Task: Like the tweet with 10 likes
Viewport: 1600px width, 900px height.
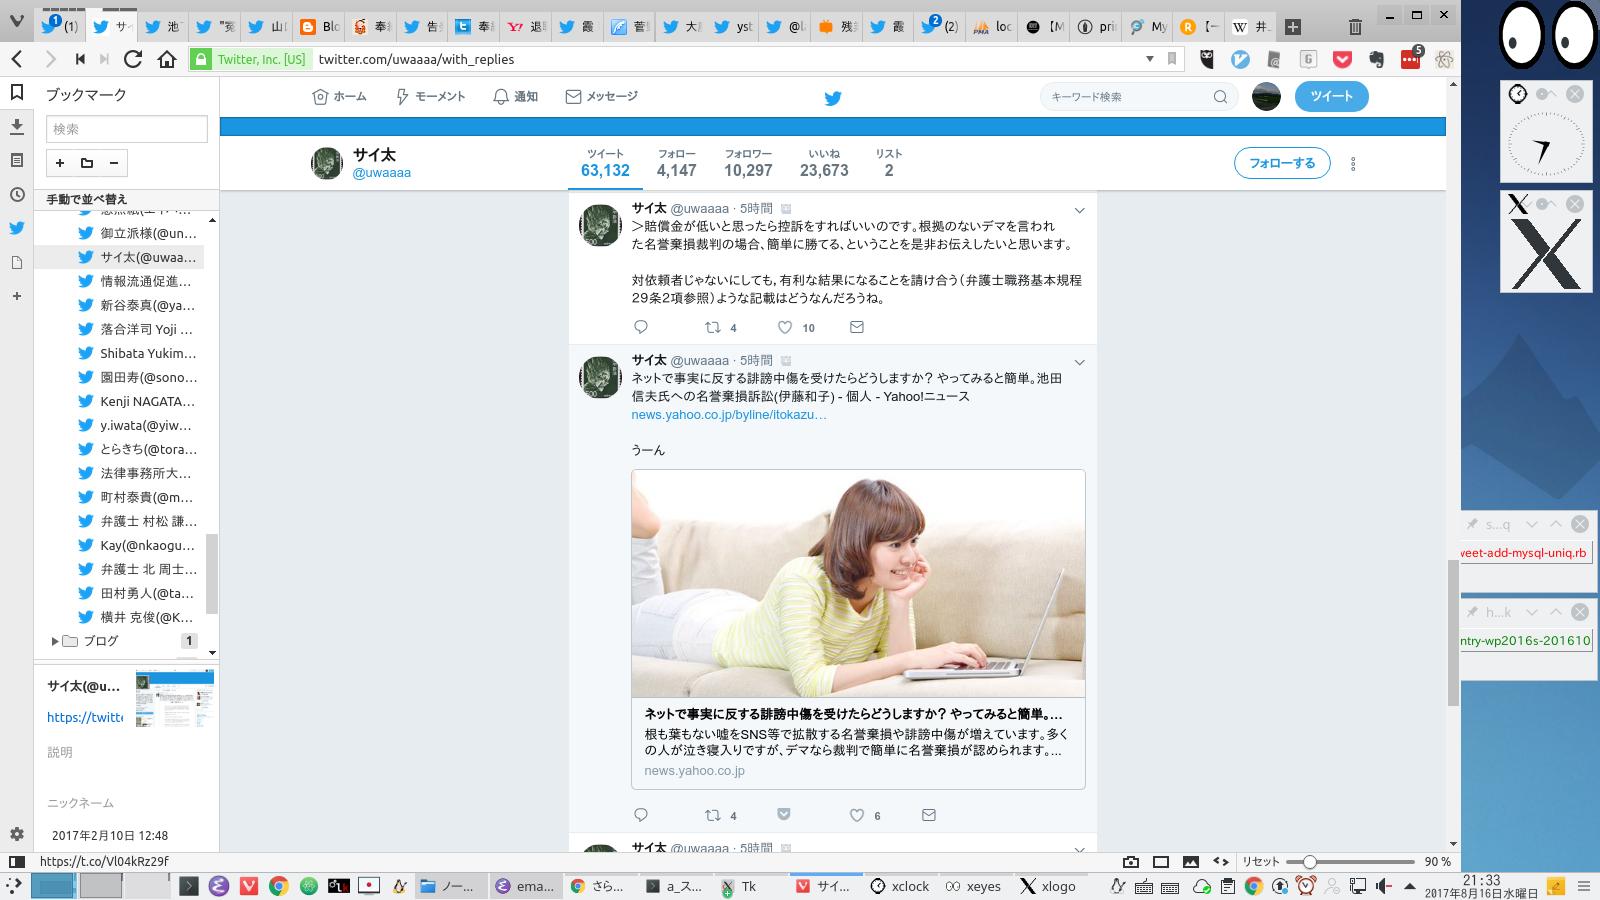Action: pyautogui.click(x=785, y=327)
